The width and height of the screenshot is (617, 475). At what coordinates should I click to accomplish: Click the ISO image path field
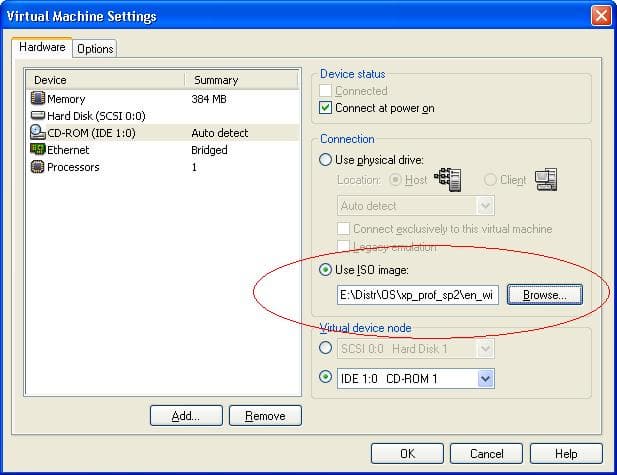coord(418,295)
